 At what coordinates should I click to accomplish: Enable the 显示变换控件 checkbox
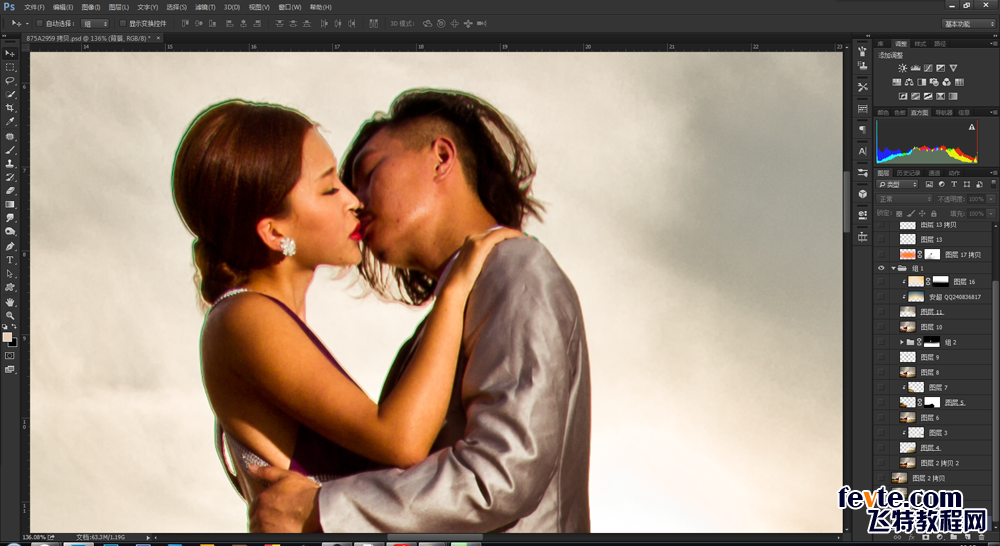pos(123,24)
